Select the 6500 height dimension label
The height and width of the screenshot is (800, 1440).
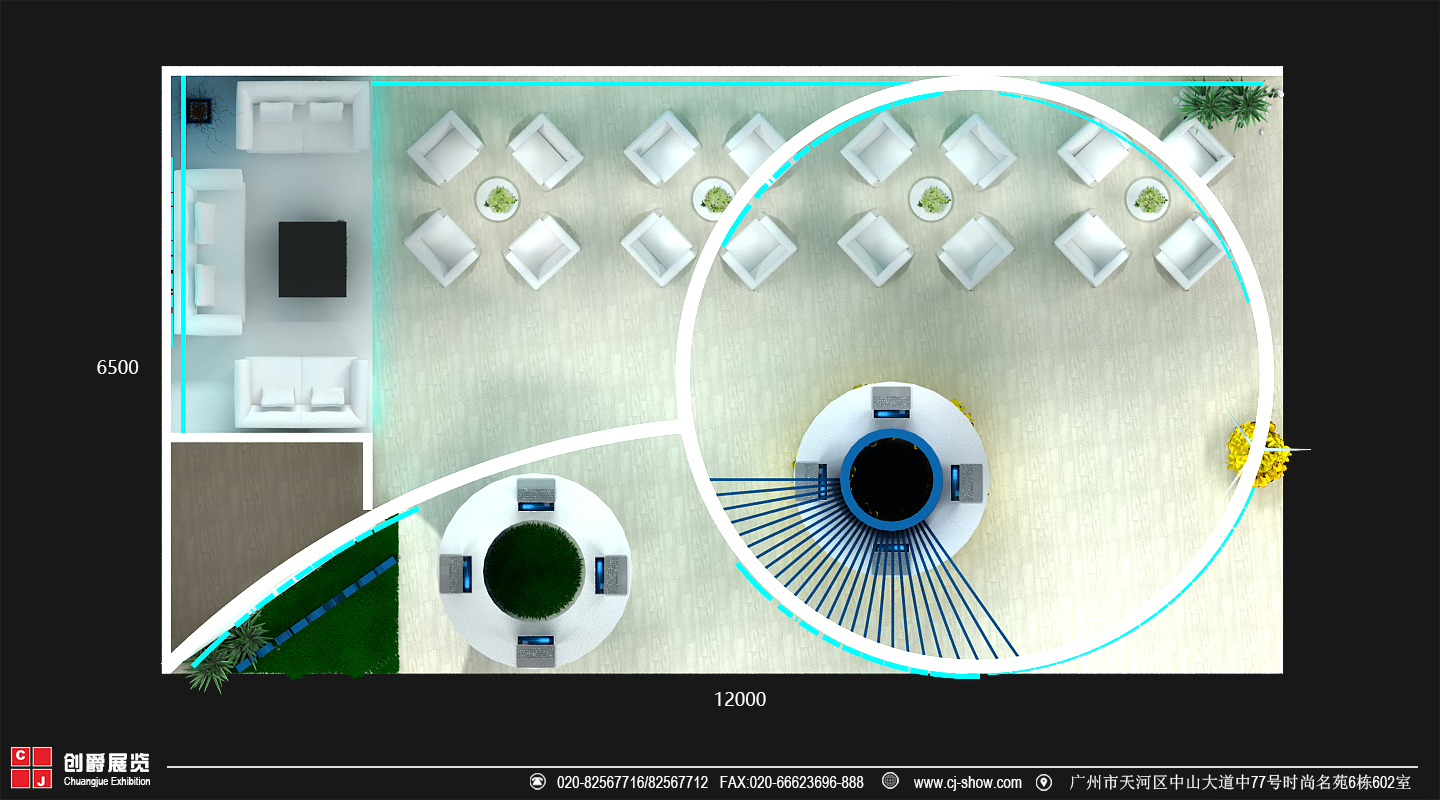(117, 368)
